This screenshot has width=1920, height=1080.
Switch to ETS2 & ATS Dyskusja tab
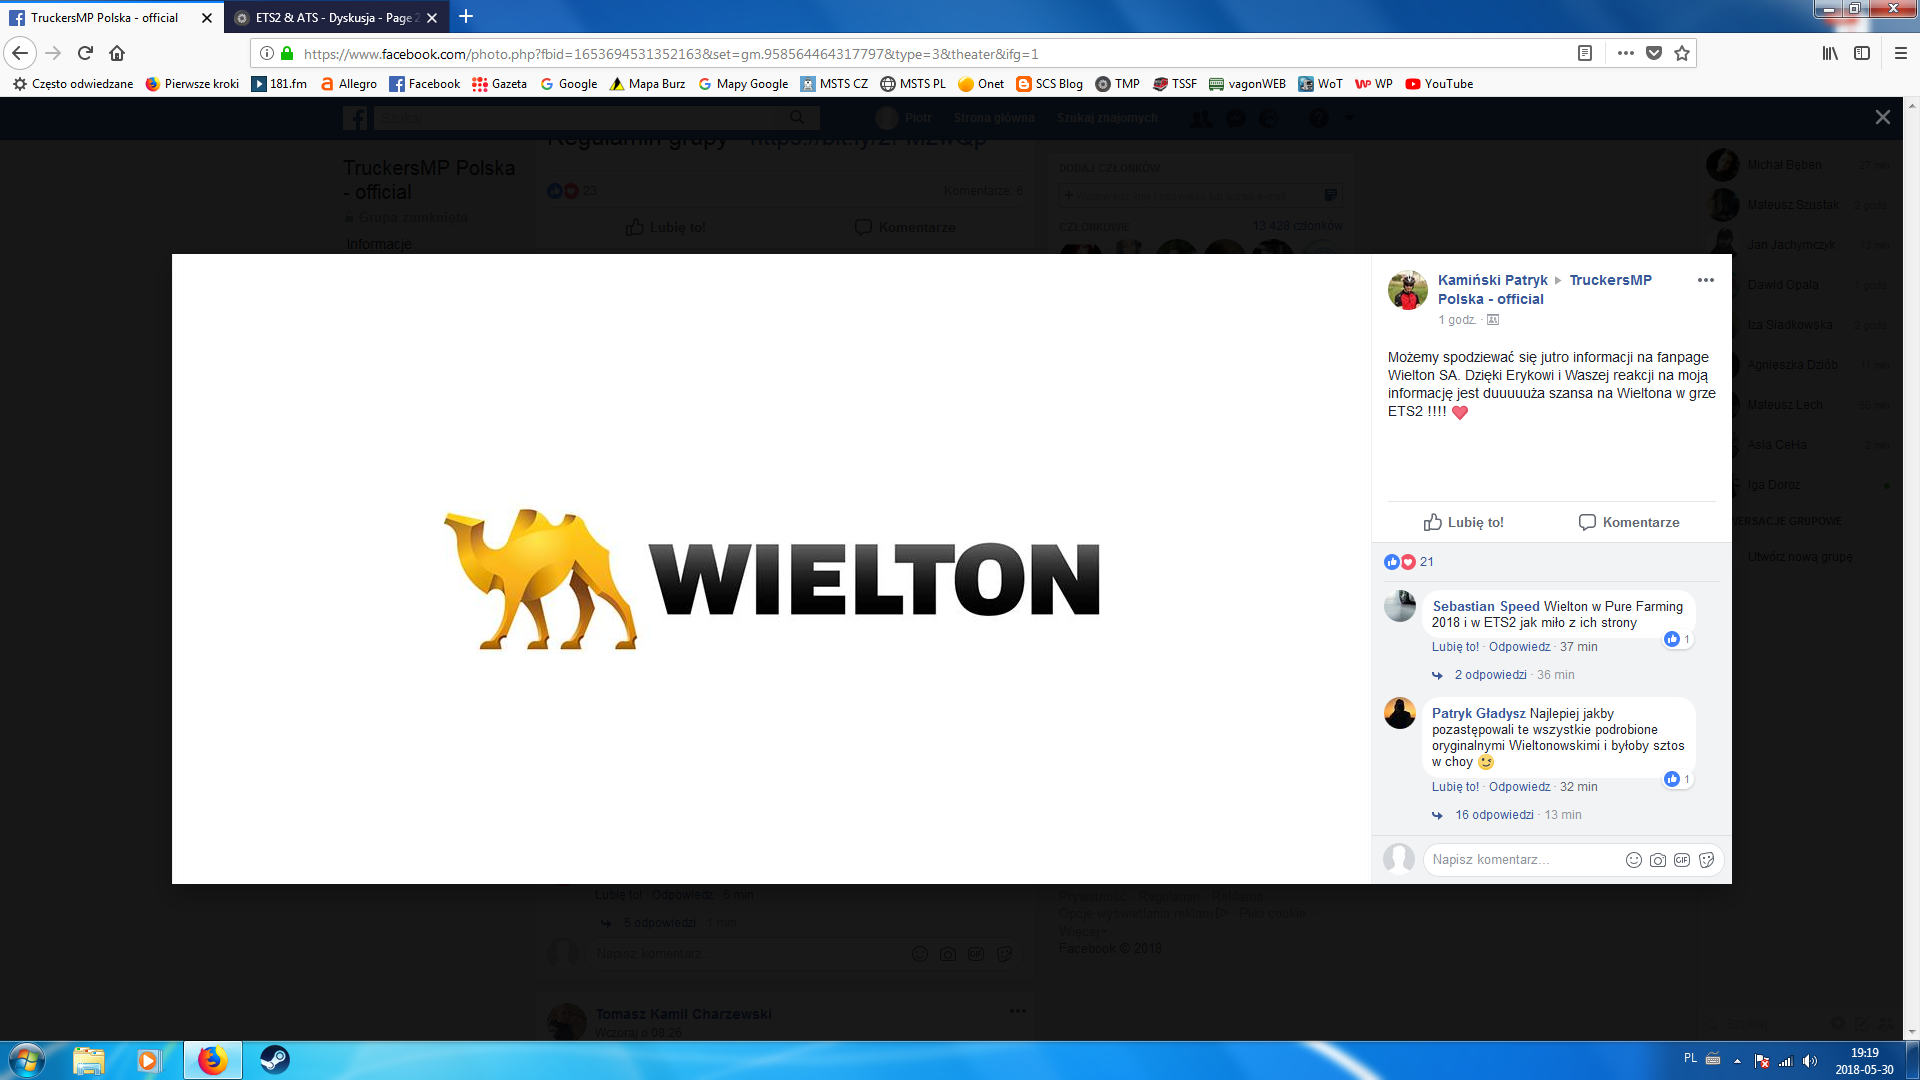tap(336, 17)
